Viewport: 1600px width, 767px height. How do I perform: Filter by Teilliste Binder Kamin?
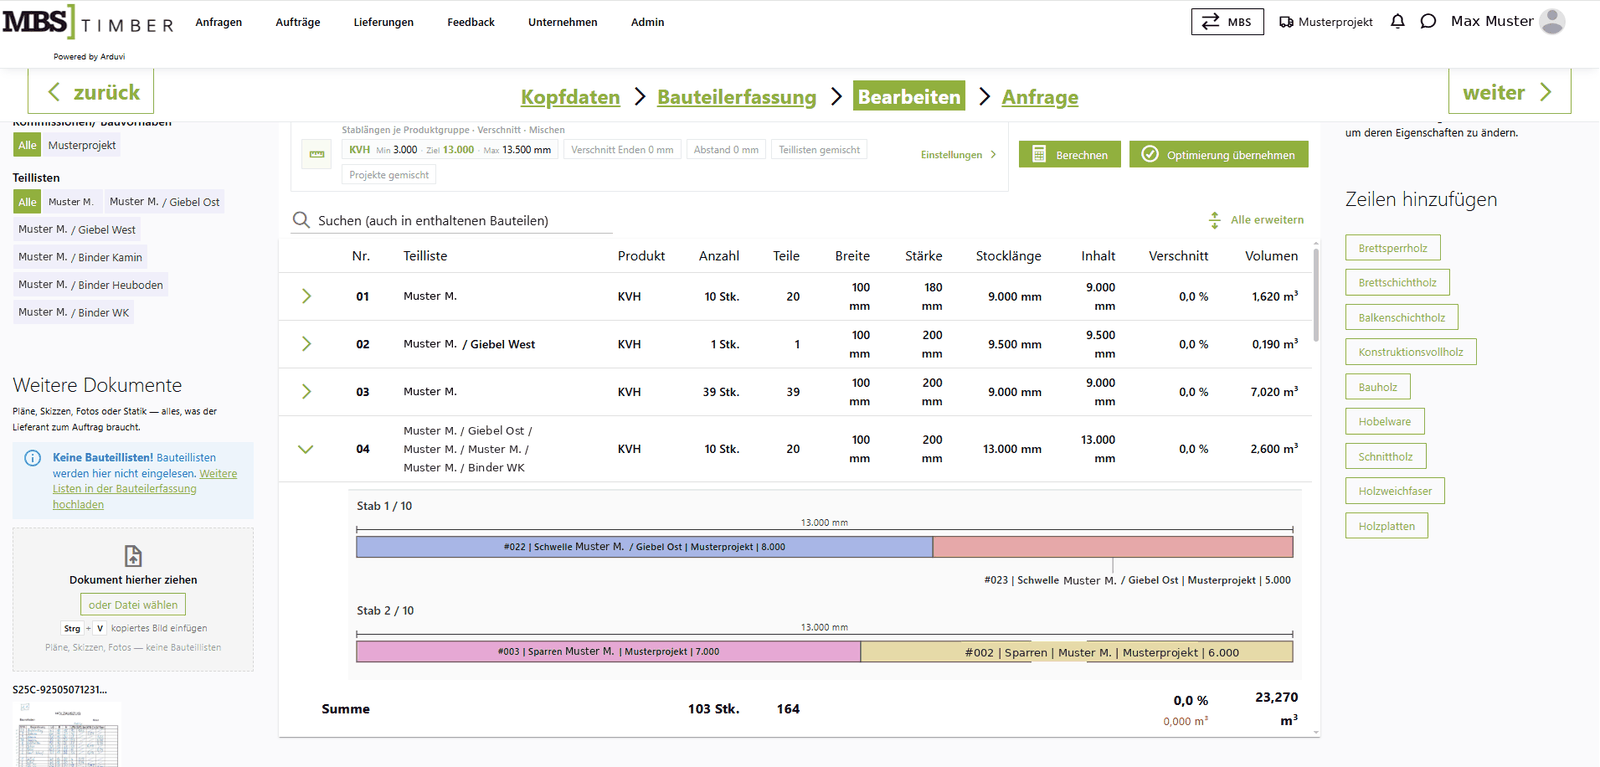80,258
